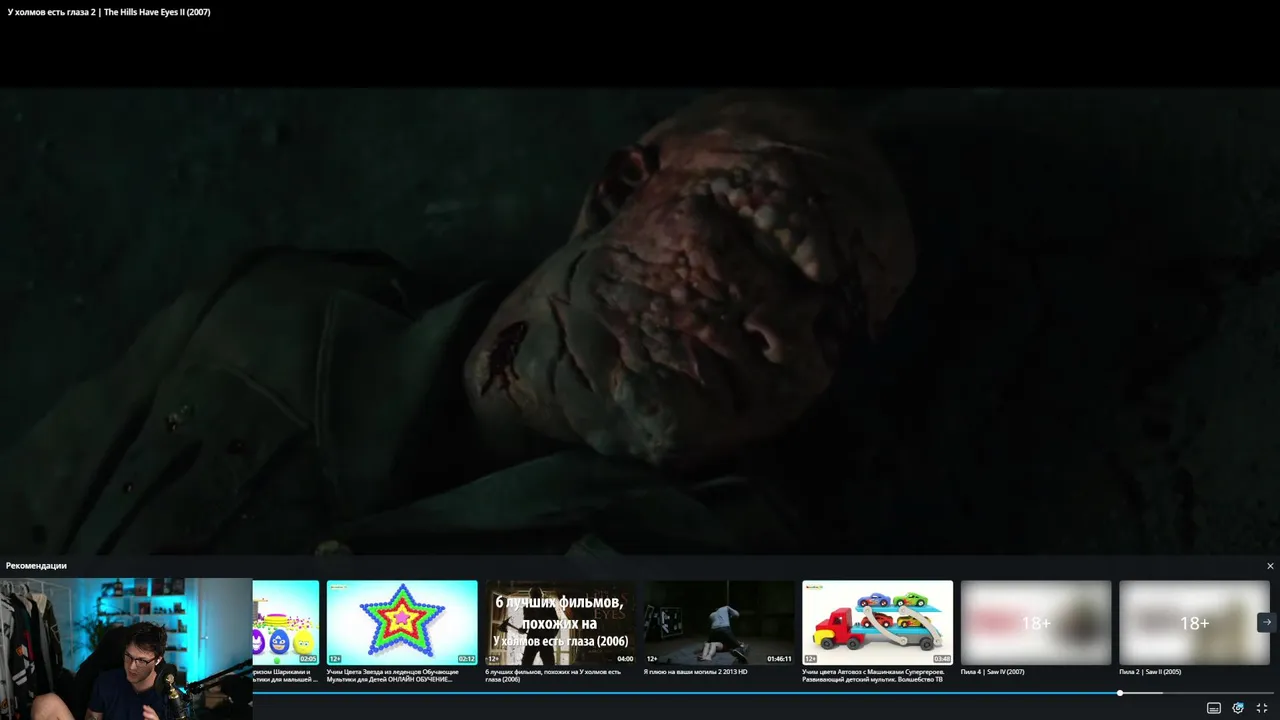Move the video progress slider handle

point(1120,693)
